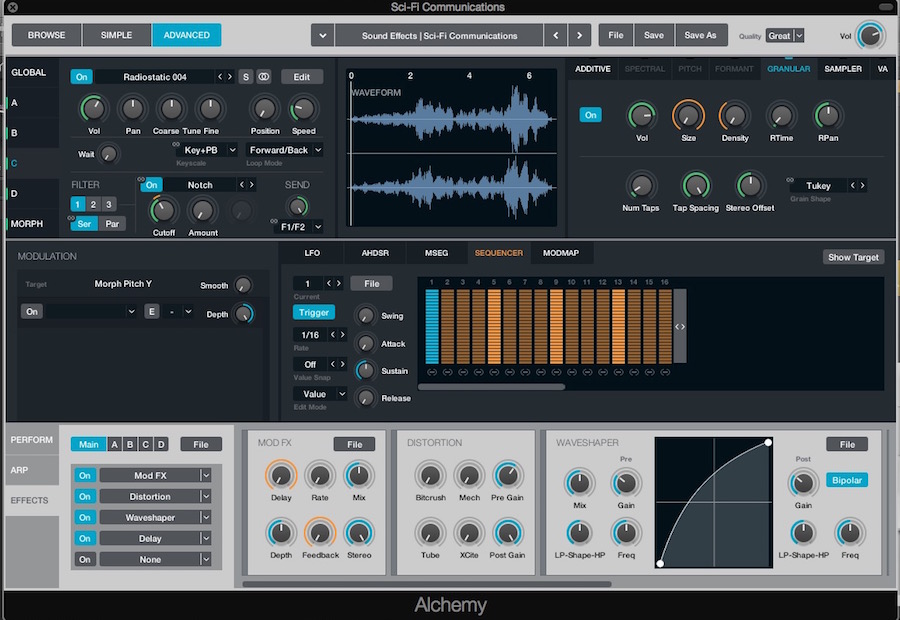Click sequencer step 9 bar

556,326
